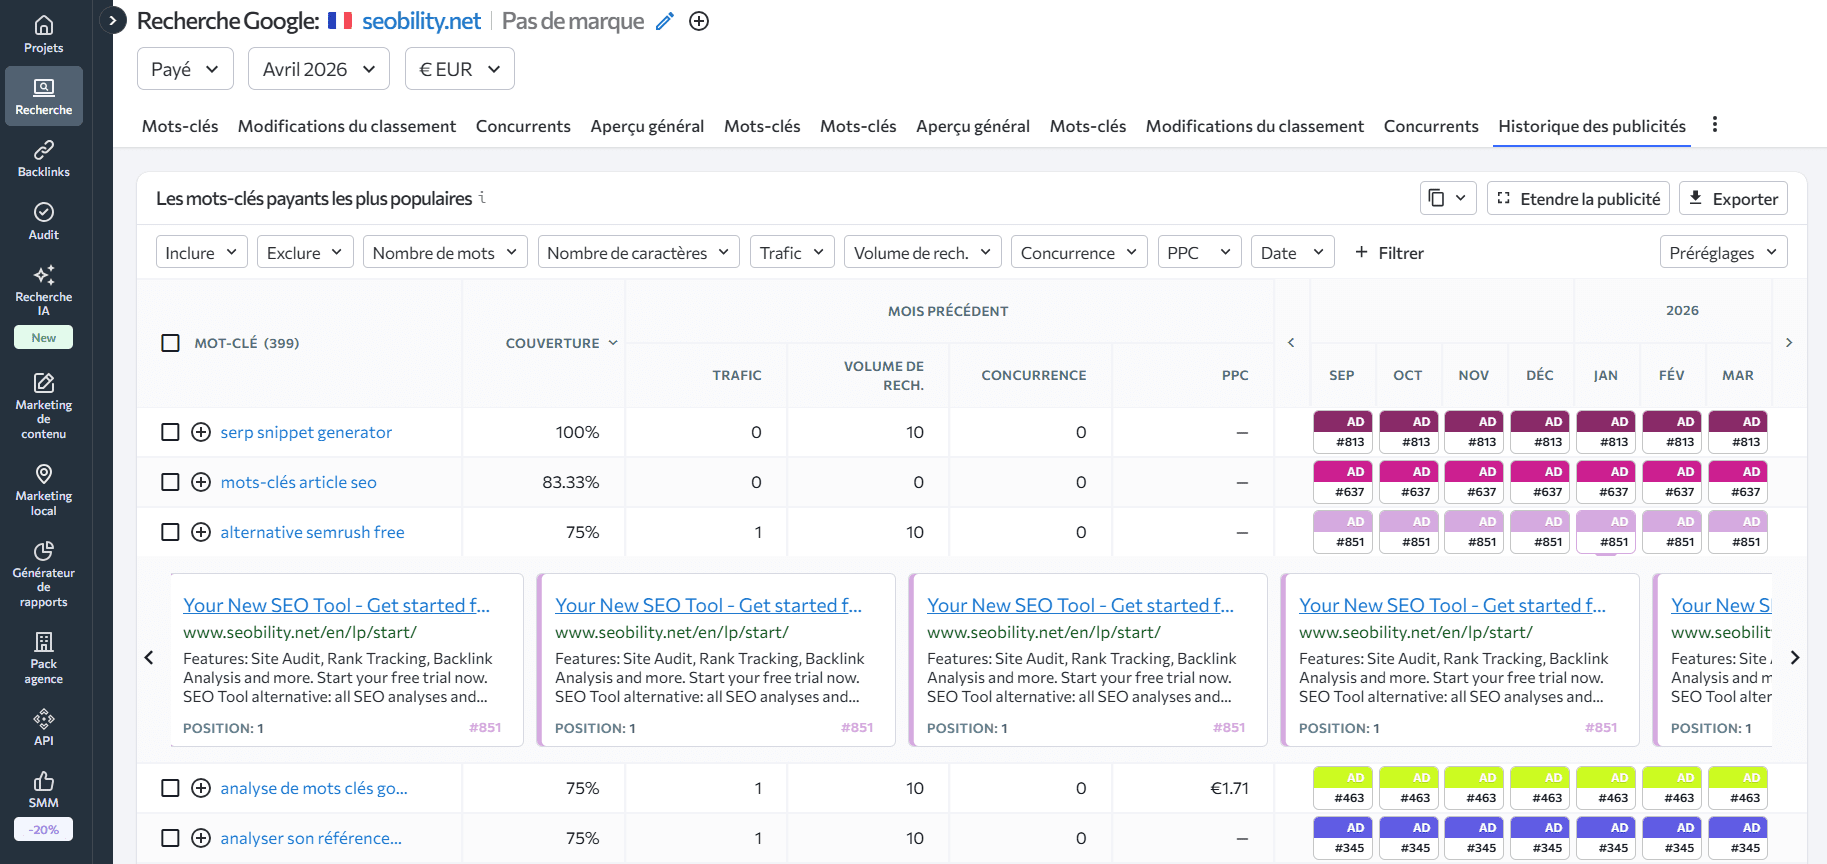Show next months in ad history
This screenshot has width=1827, height=864.
click(1789, 343)
